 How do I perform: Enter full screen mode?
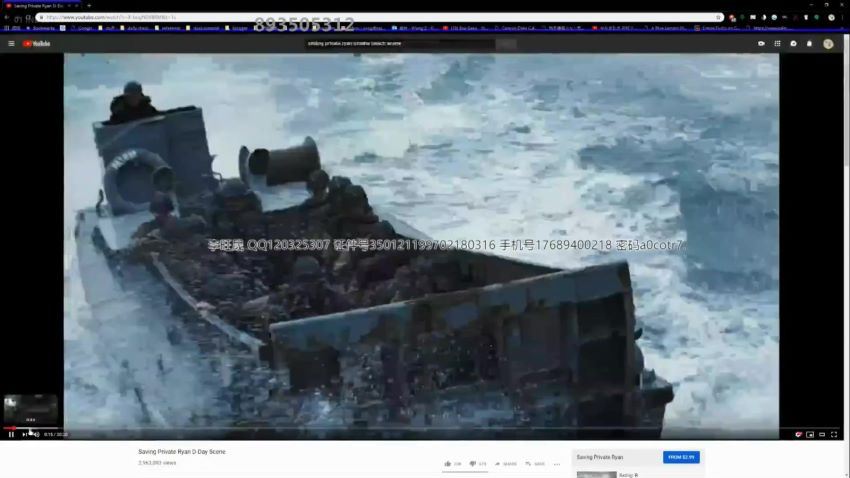click(834, 434)
